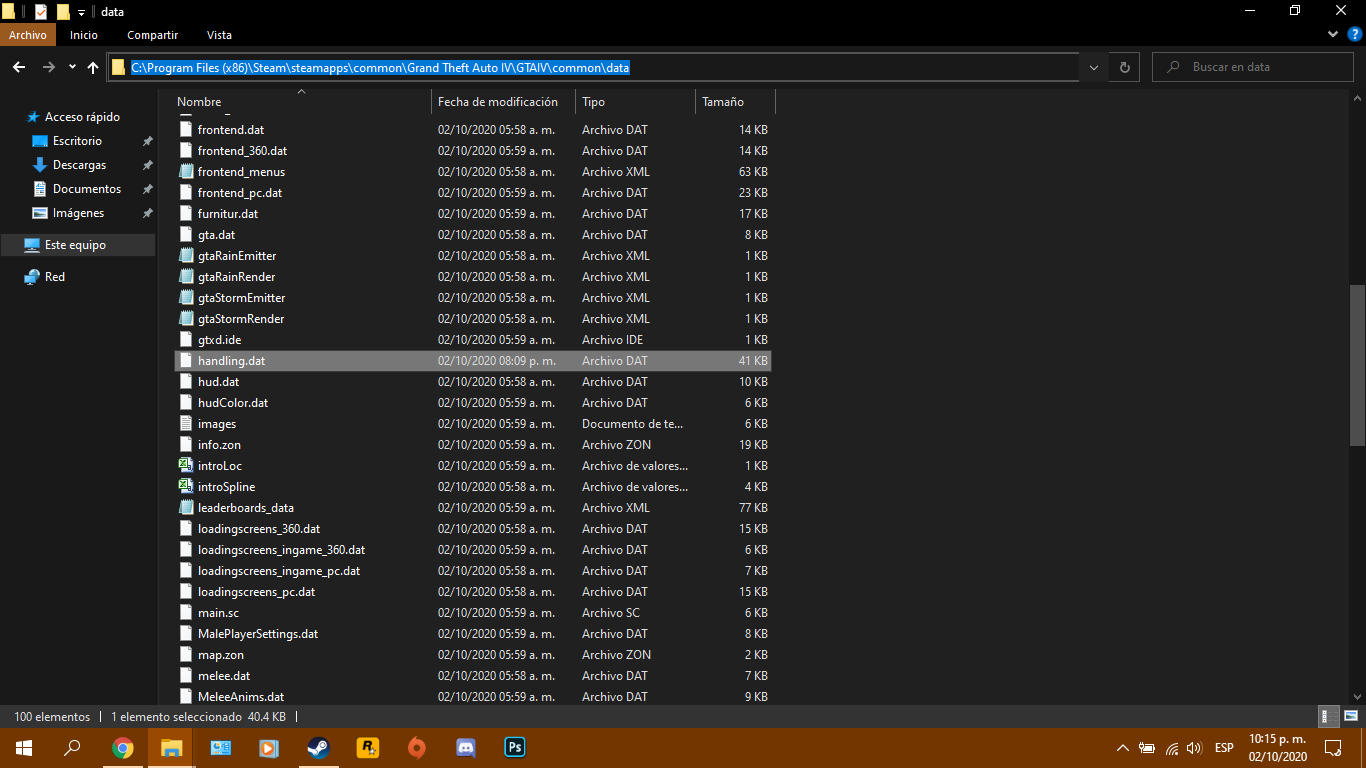Click the Forward navigation arrow

click(x=48, y=67)
